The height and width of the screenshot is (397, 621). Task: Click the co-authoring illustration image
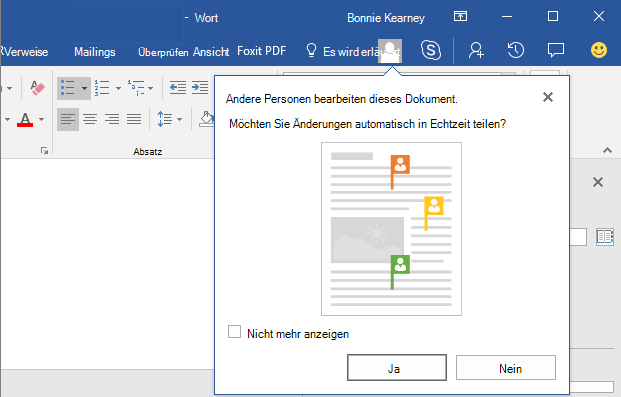391,229
